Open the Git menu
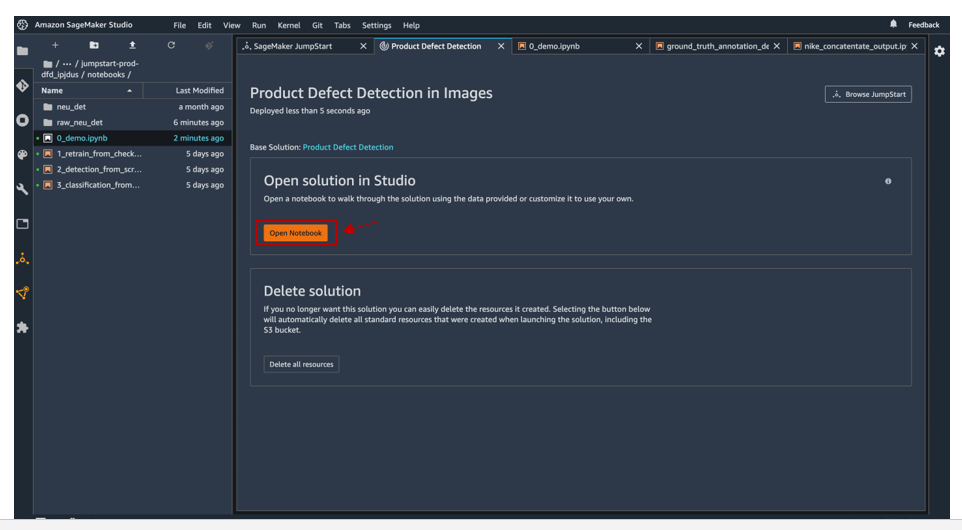Viewport: 962px width, 530px height. [x=317, y=25]
